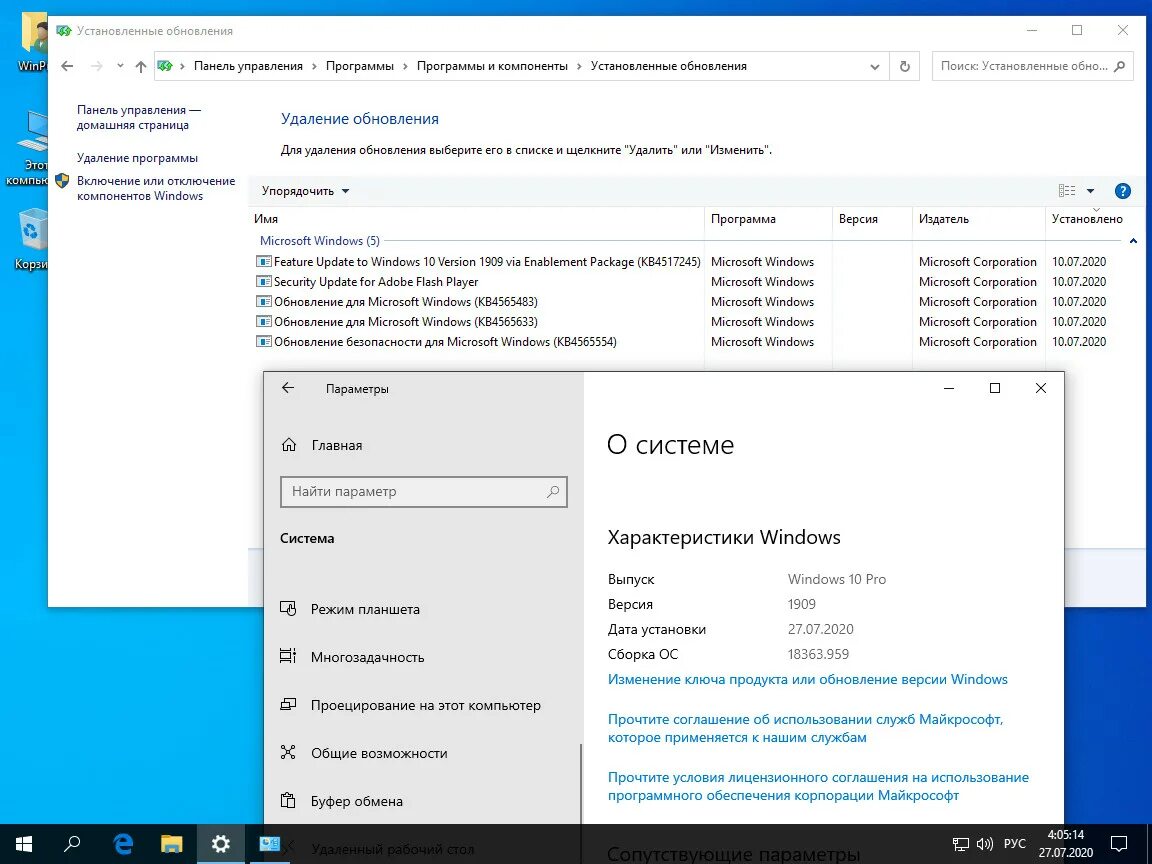Open taskbar clock and calendar
This screenshot has width=1152, height=864.
[1065, 844]
